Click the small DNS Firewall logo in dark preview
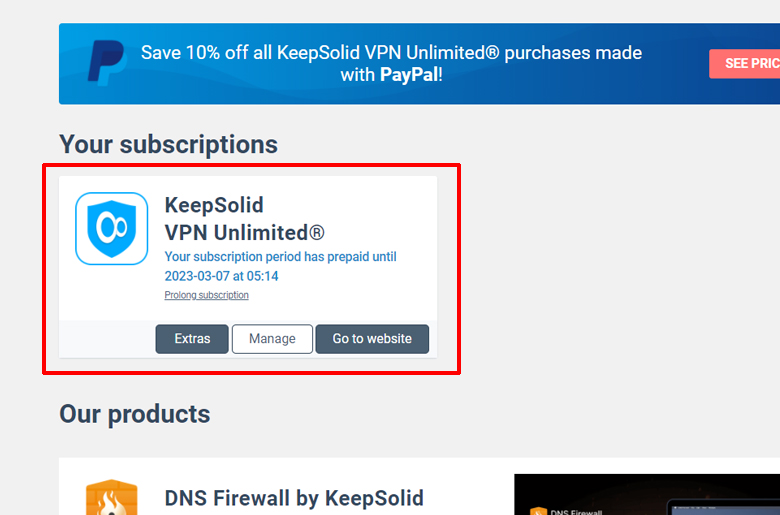The height and width of the screenshot is (515, 780). (x=538, y=511)
